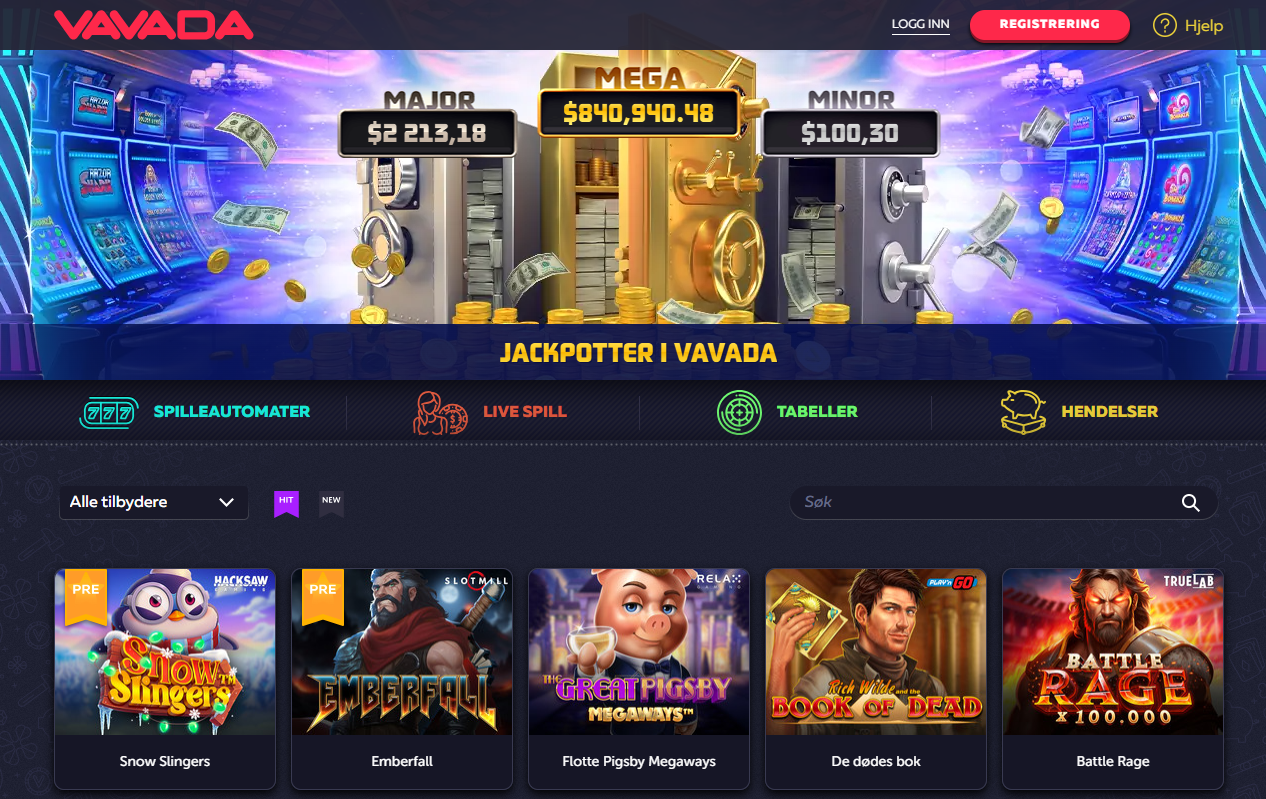Open the Snow Slingers game thumbnail
The image size is (1266, 799).
click(165, 652)
